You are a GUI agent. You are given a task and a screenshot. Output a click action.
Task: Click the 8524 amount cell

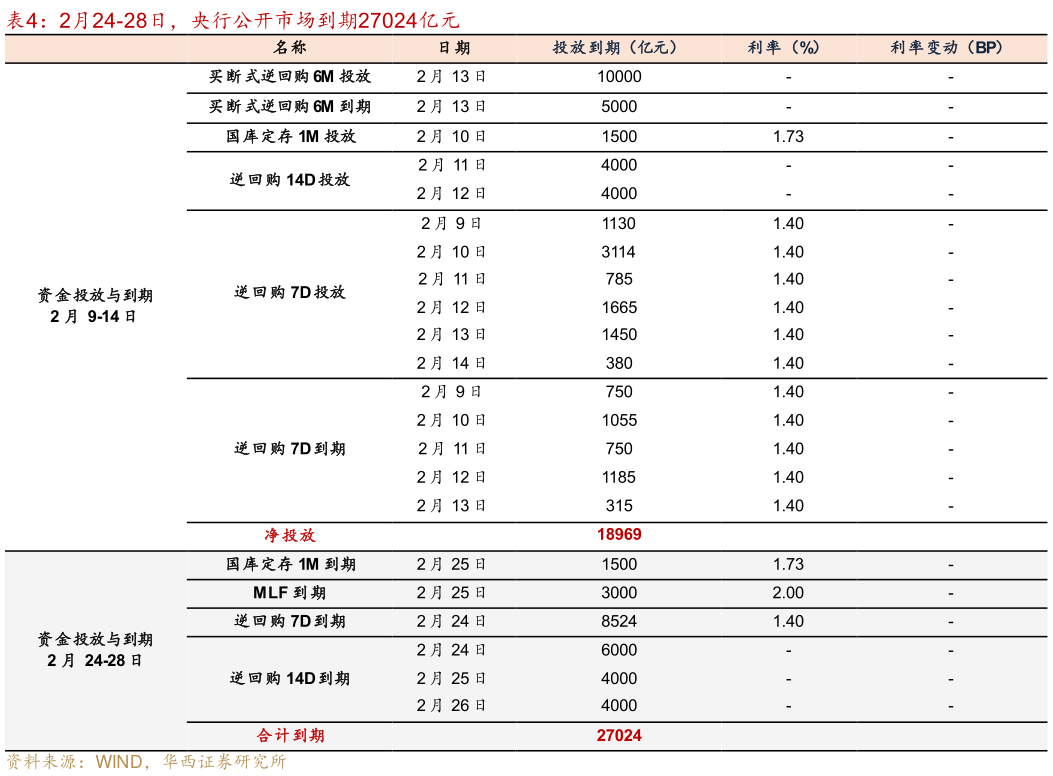click(x=619, y=621)
